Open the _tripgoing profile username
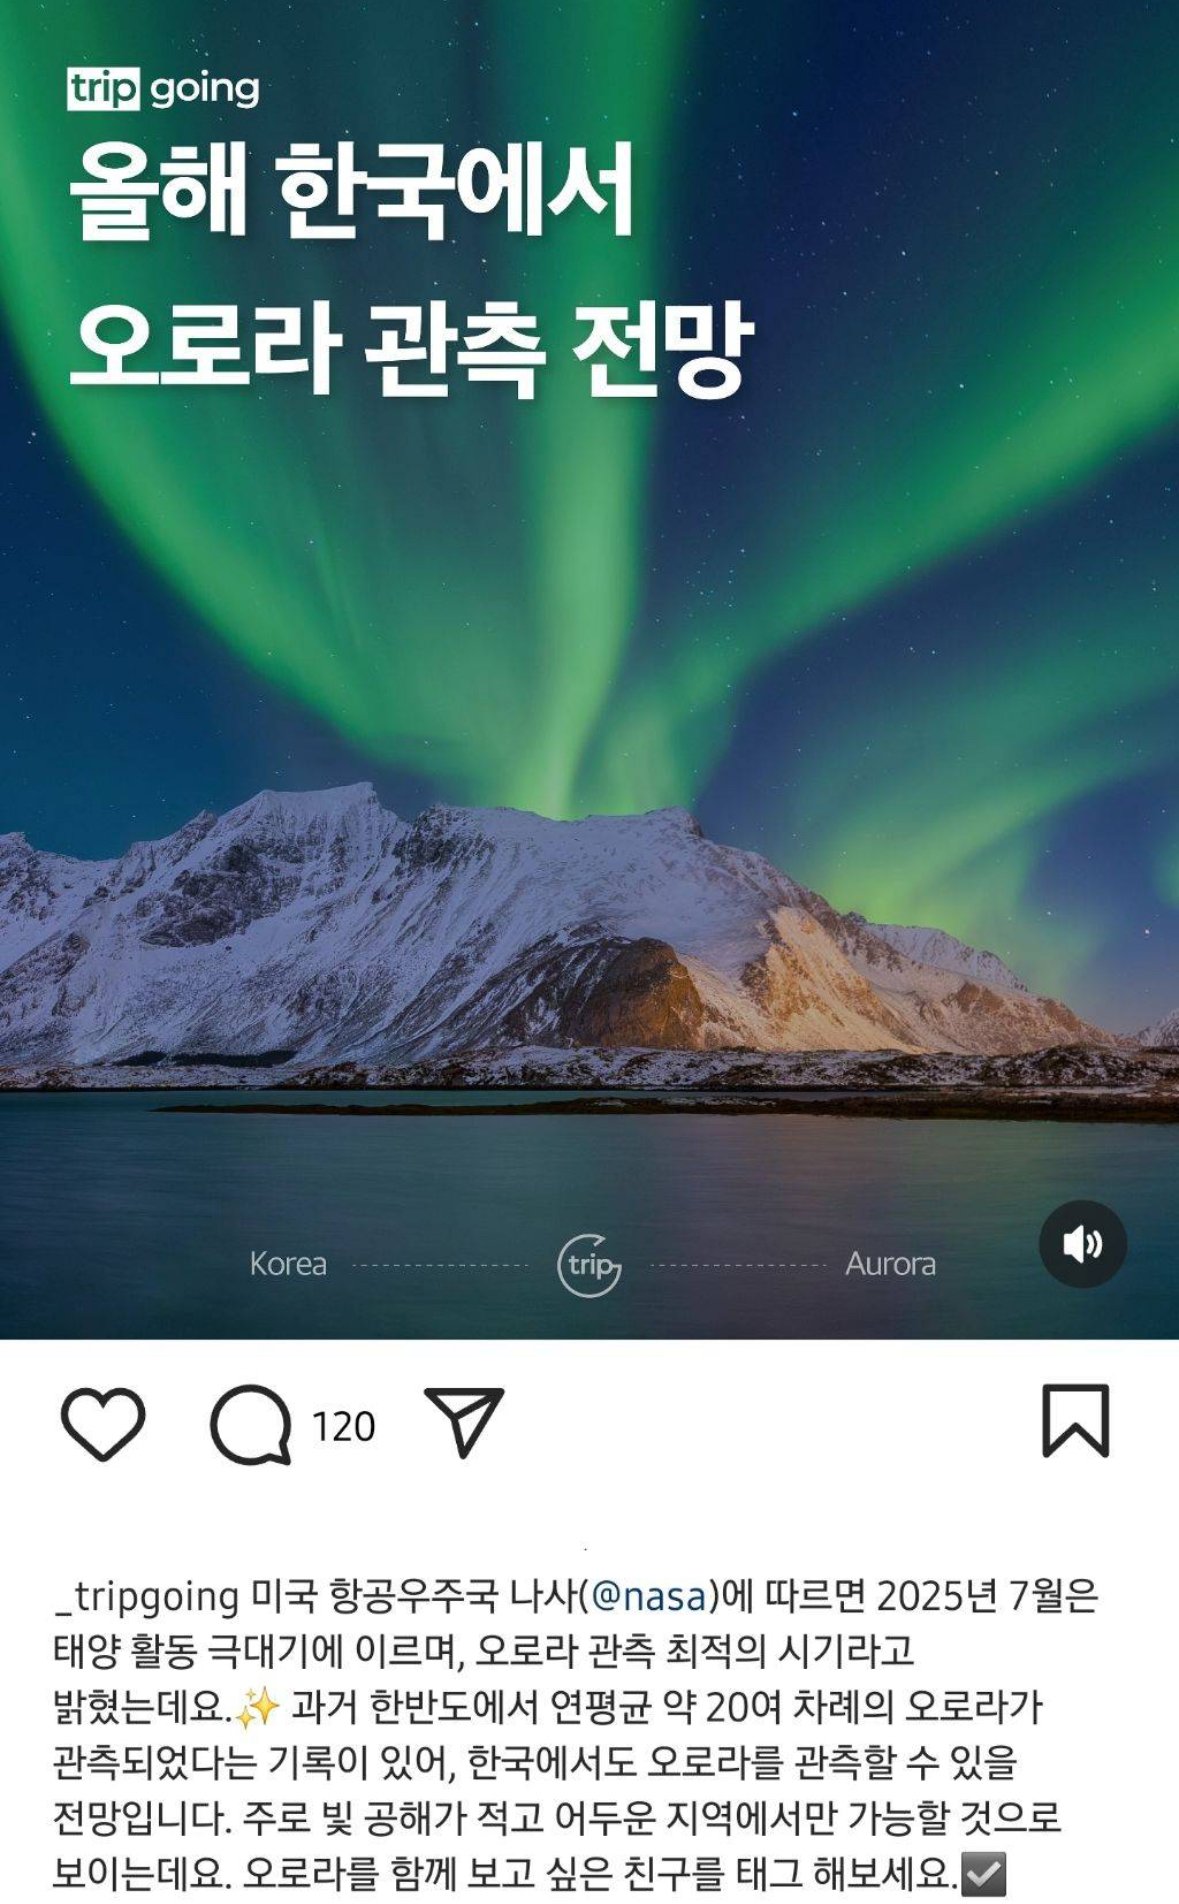Screen dimensions: 1179x1904 [x=147, y=1597]
